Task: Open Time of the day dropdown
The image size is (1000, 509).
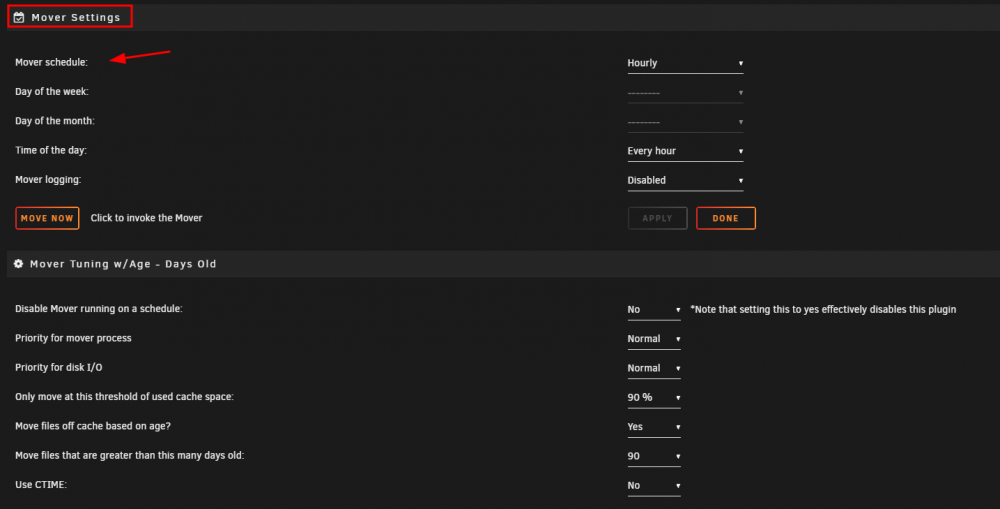Action: tap(685, 151)
